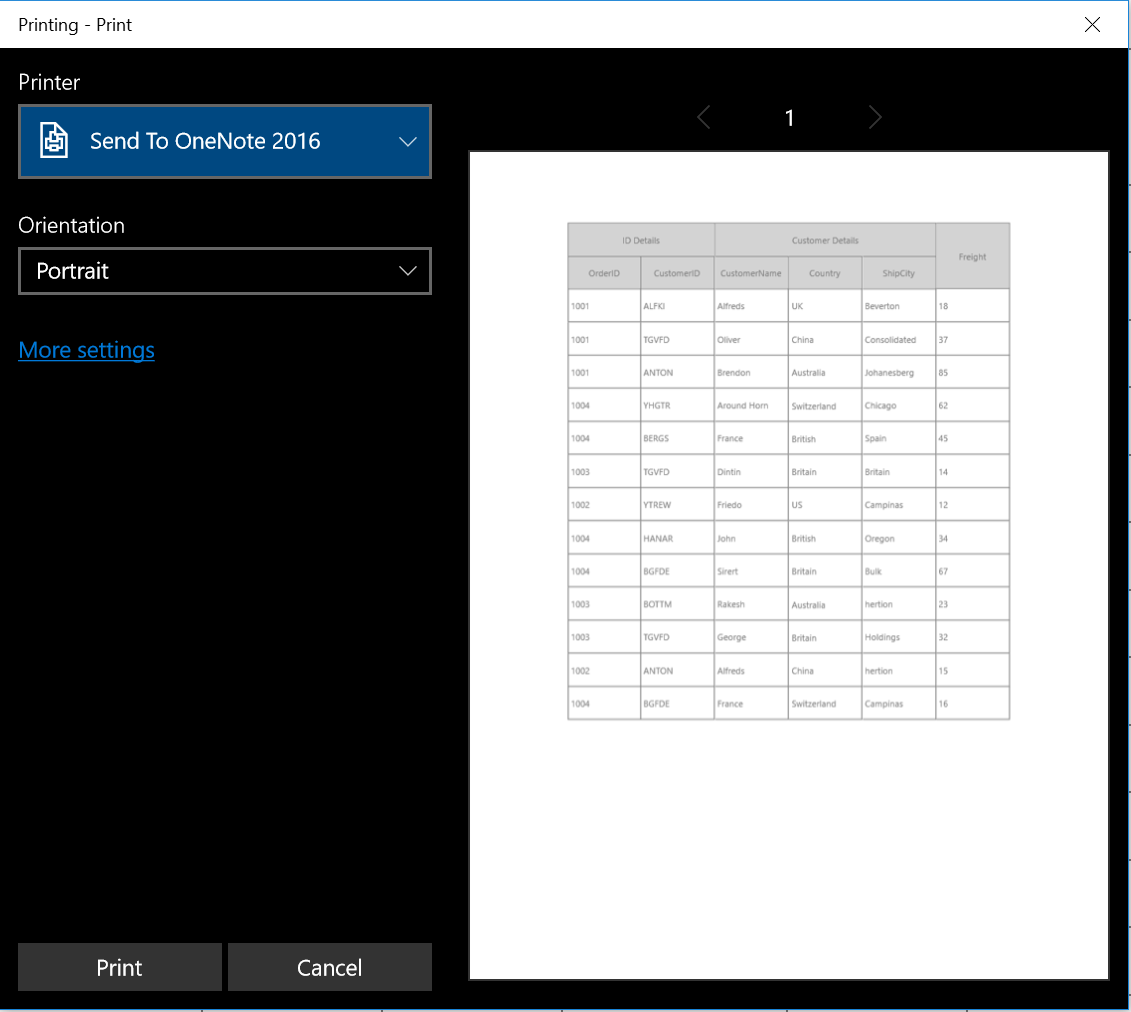Click 'Country' column header in preview

pyautogui.click(x=824, y=273)
